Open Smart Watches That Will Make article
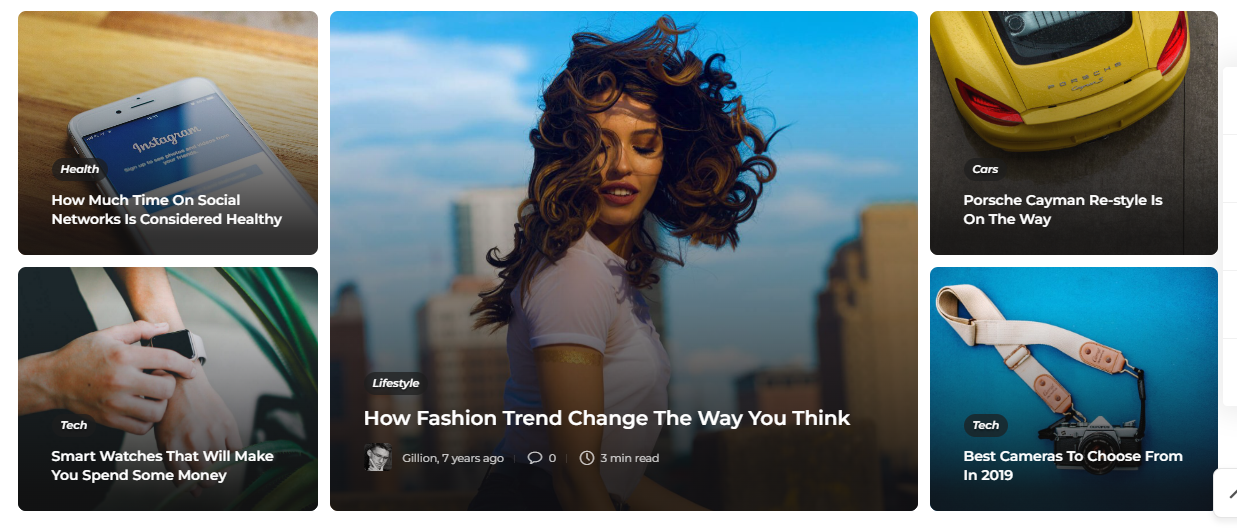 click(x=163, y=465)
